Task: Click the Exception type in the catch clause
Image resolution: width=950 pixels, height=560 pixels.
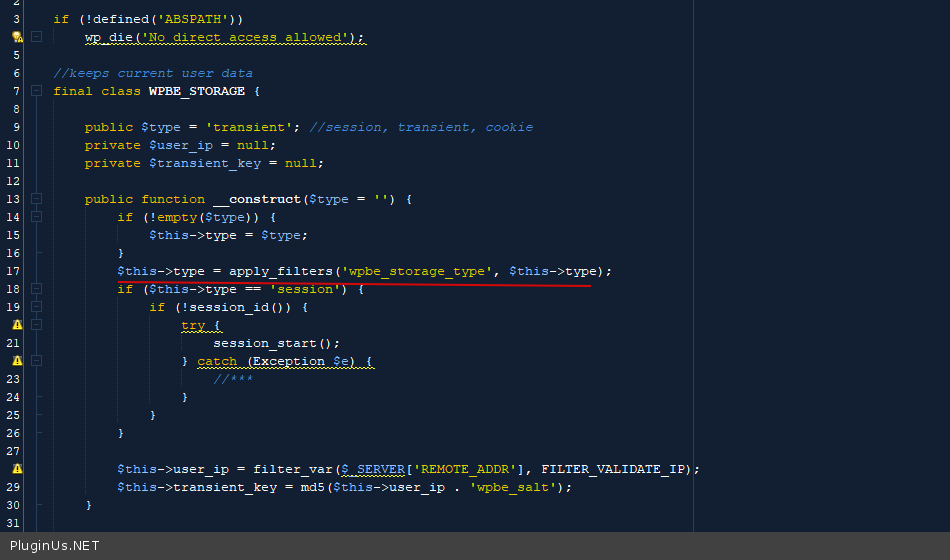Action: pos(288,361)
